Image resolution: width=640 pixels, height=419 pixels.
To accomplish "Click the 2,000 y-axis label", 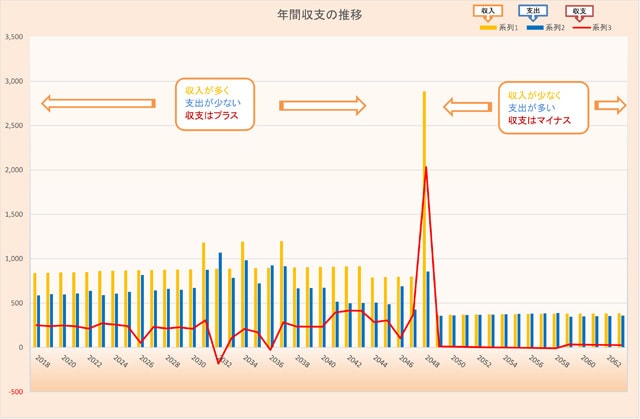I will 14,170.
